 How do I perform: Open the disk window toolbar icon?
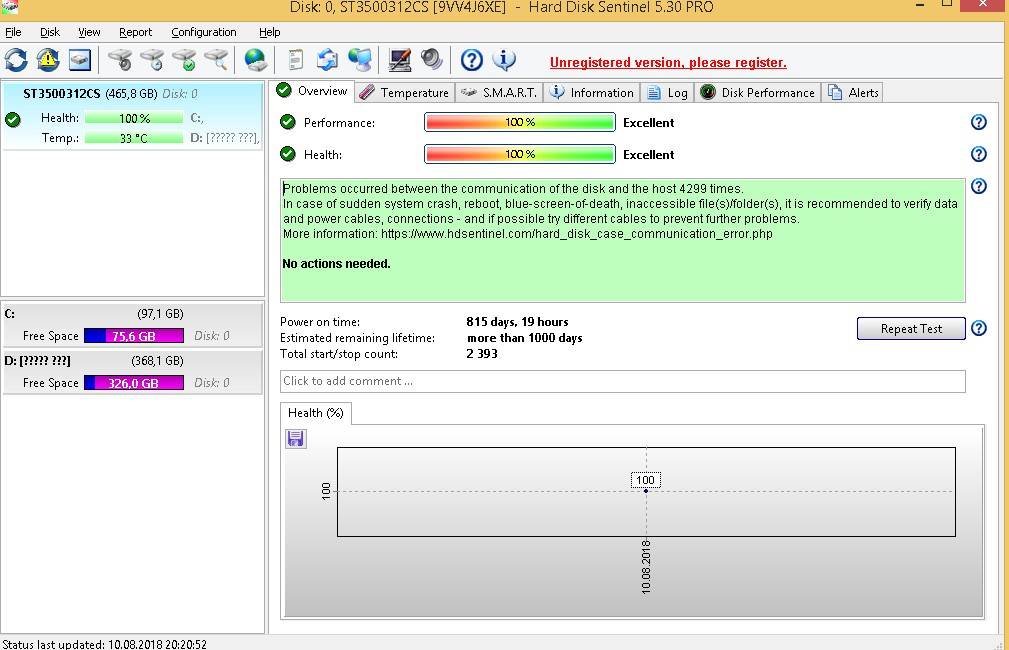click(x=79, y=60)
